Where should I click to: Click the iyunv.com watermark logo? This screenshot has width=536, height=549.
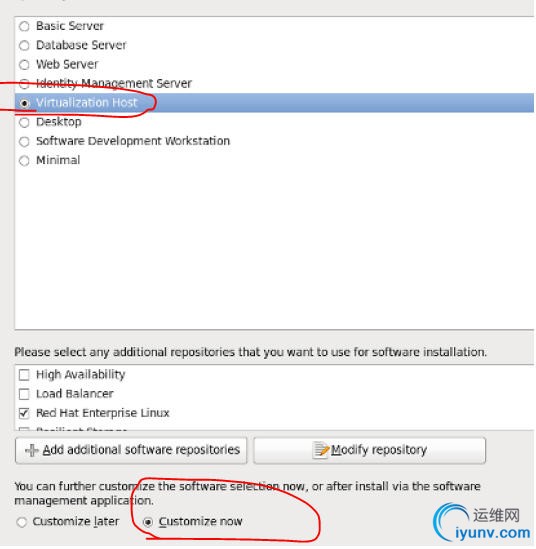click(482, 523)
